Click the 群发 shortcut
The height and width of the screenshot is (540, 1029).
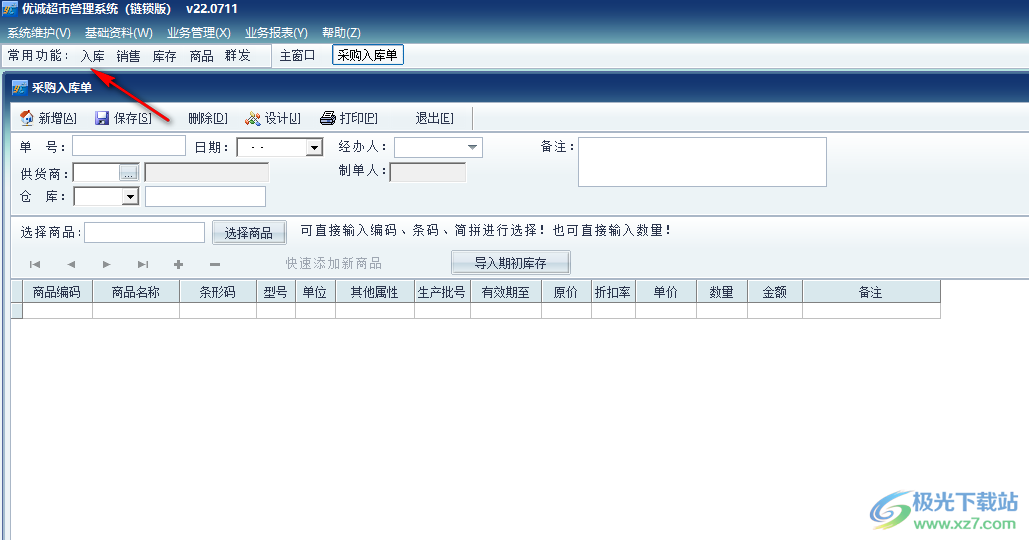click(x=238, y=56)
